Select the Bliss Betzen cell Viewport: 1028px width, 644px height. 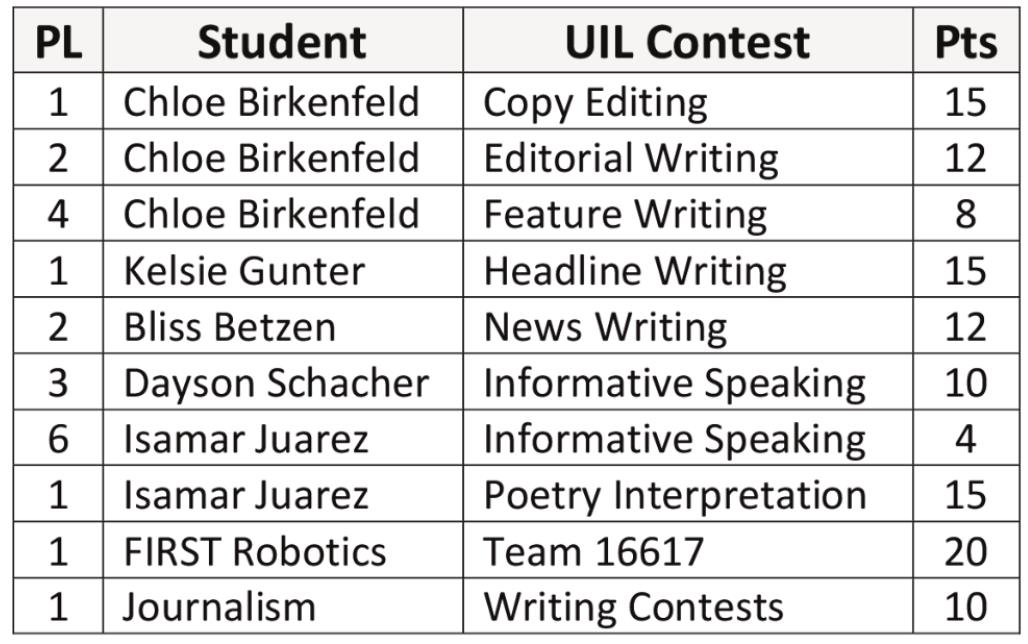pyautogui.click(x=283, y=326)
